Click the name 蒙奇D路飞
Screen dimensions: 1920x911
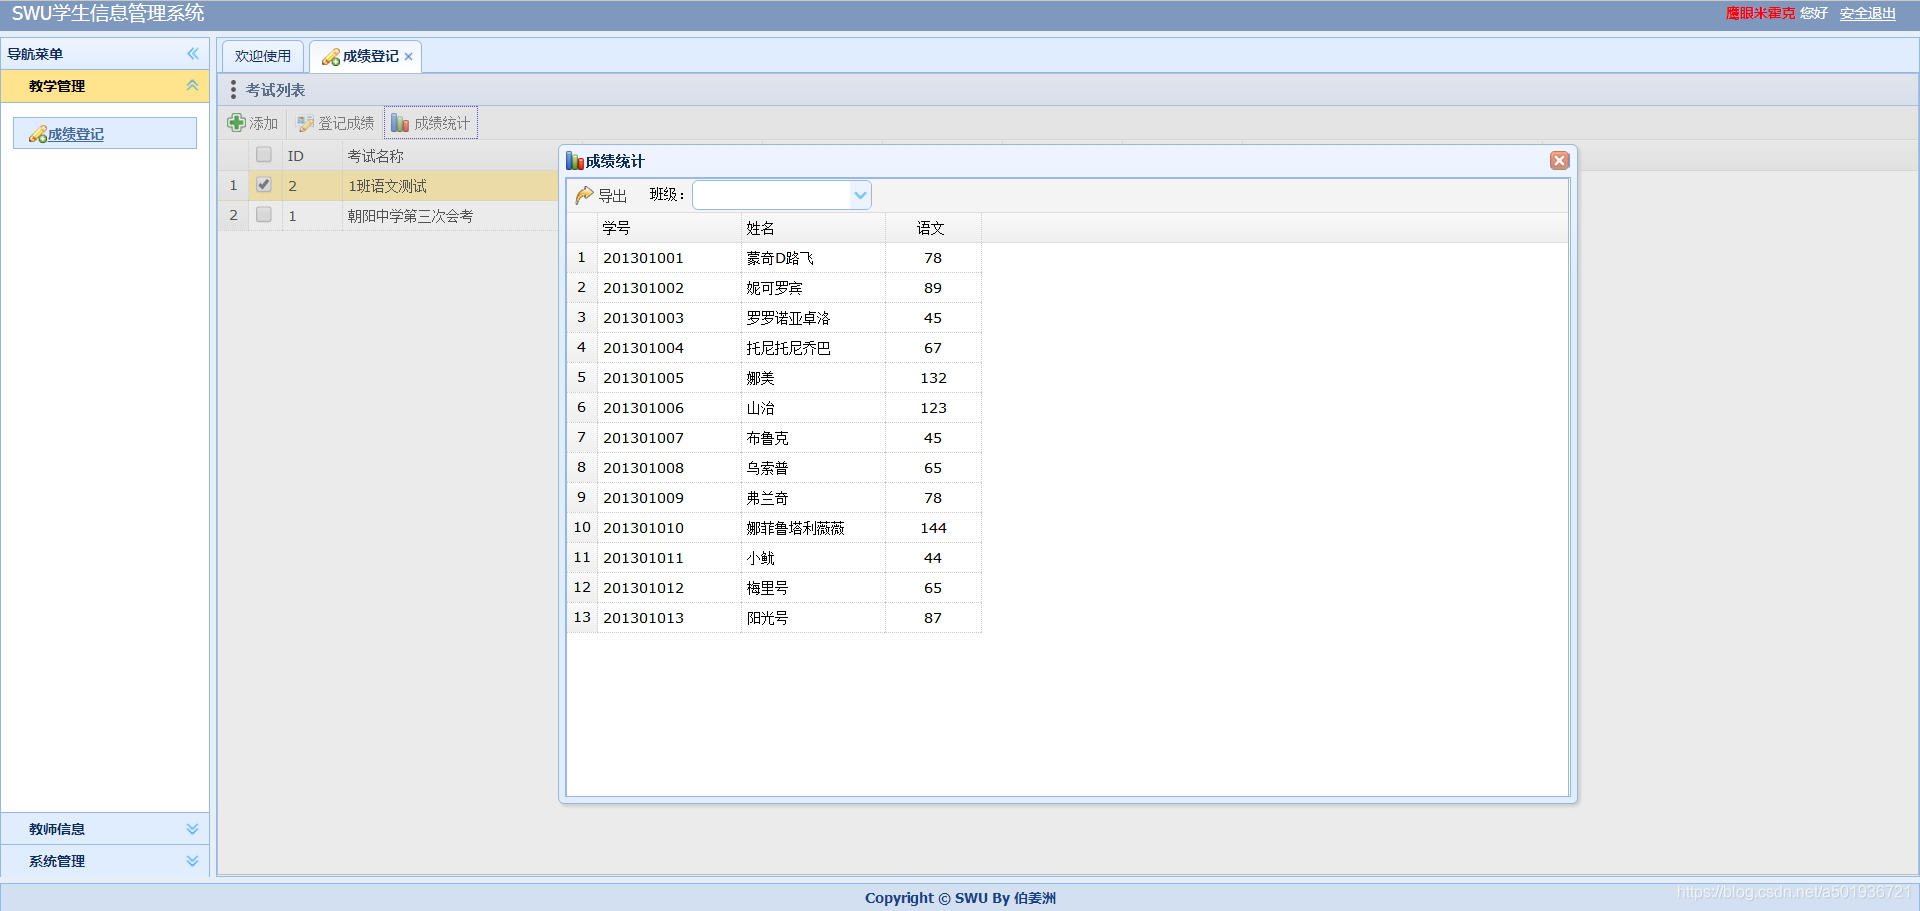pyautogui.click(x=780, y=258)
